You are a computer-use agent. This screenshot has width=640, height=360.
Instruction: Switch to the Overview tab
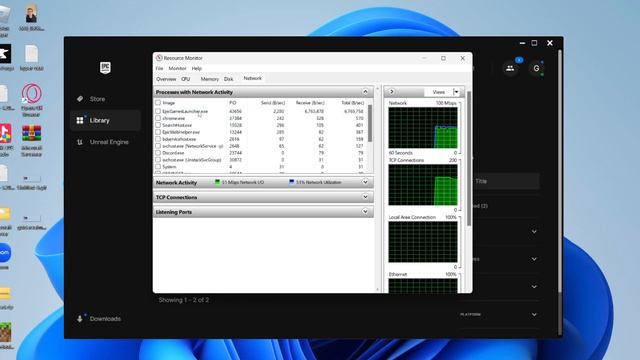coord(166,79)
